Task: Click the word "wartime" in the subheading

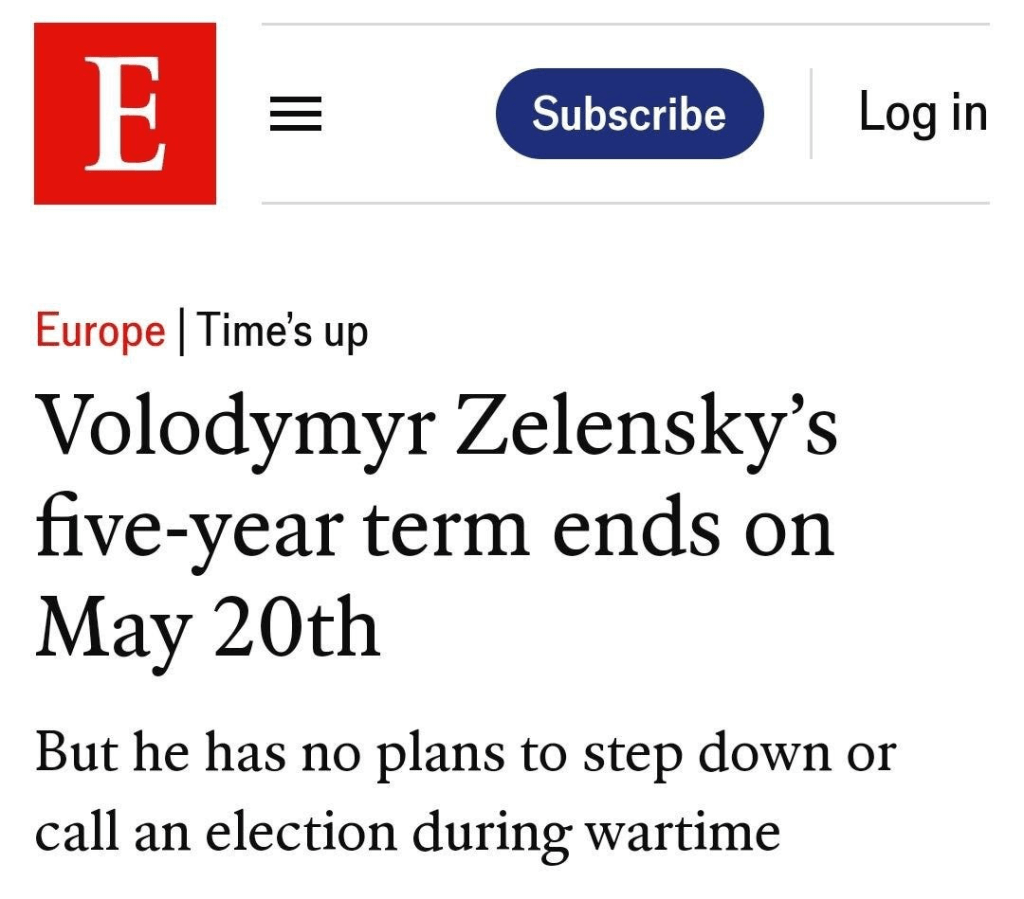Action: coord(682,832)
